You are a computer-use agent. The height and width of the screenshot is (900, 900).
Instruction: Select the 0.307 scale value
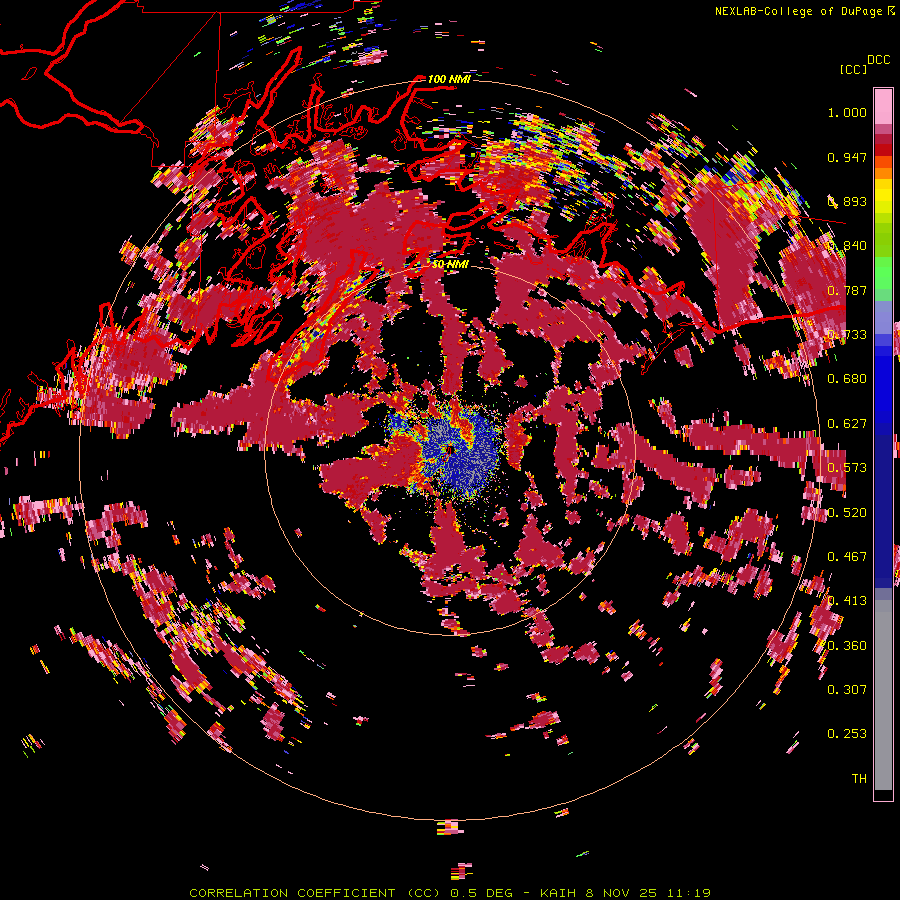[847, 690]
